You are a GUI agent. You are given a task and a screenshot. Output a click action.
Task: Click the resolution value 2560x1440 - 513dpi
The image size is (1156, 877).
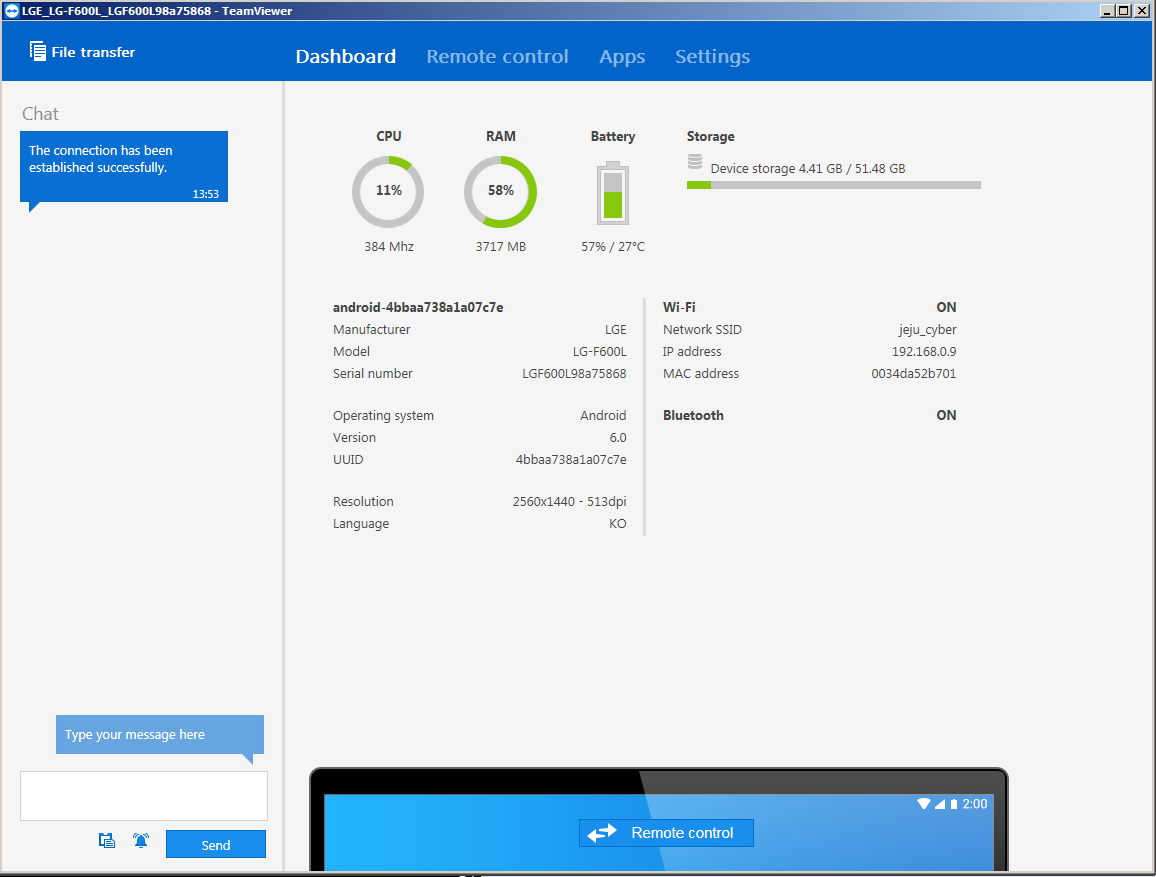[x=569, y=502]
